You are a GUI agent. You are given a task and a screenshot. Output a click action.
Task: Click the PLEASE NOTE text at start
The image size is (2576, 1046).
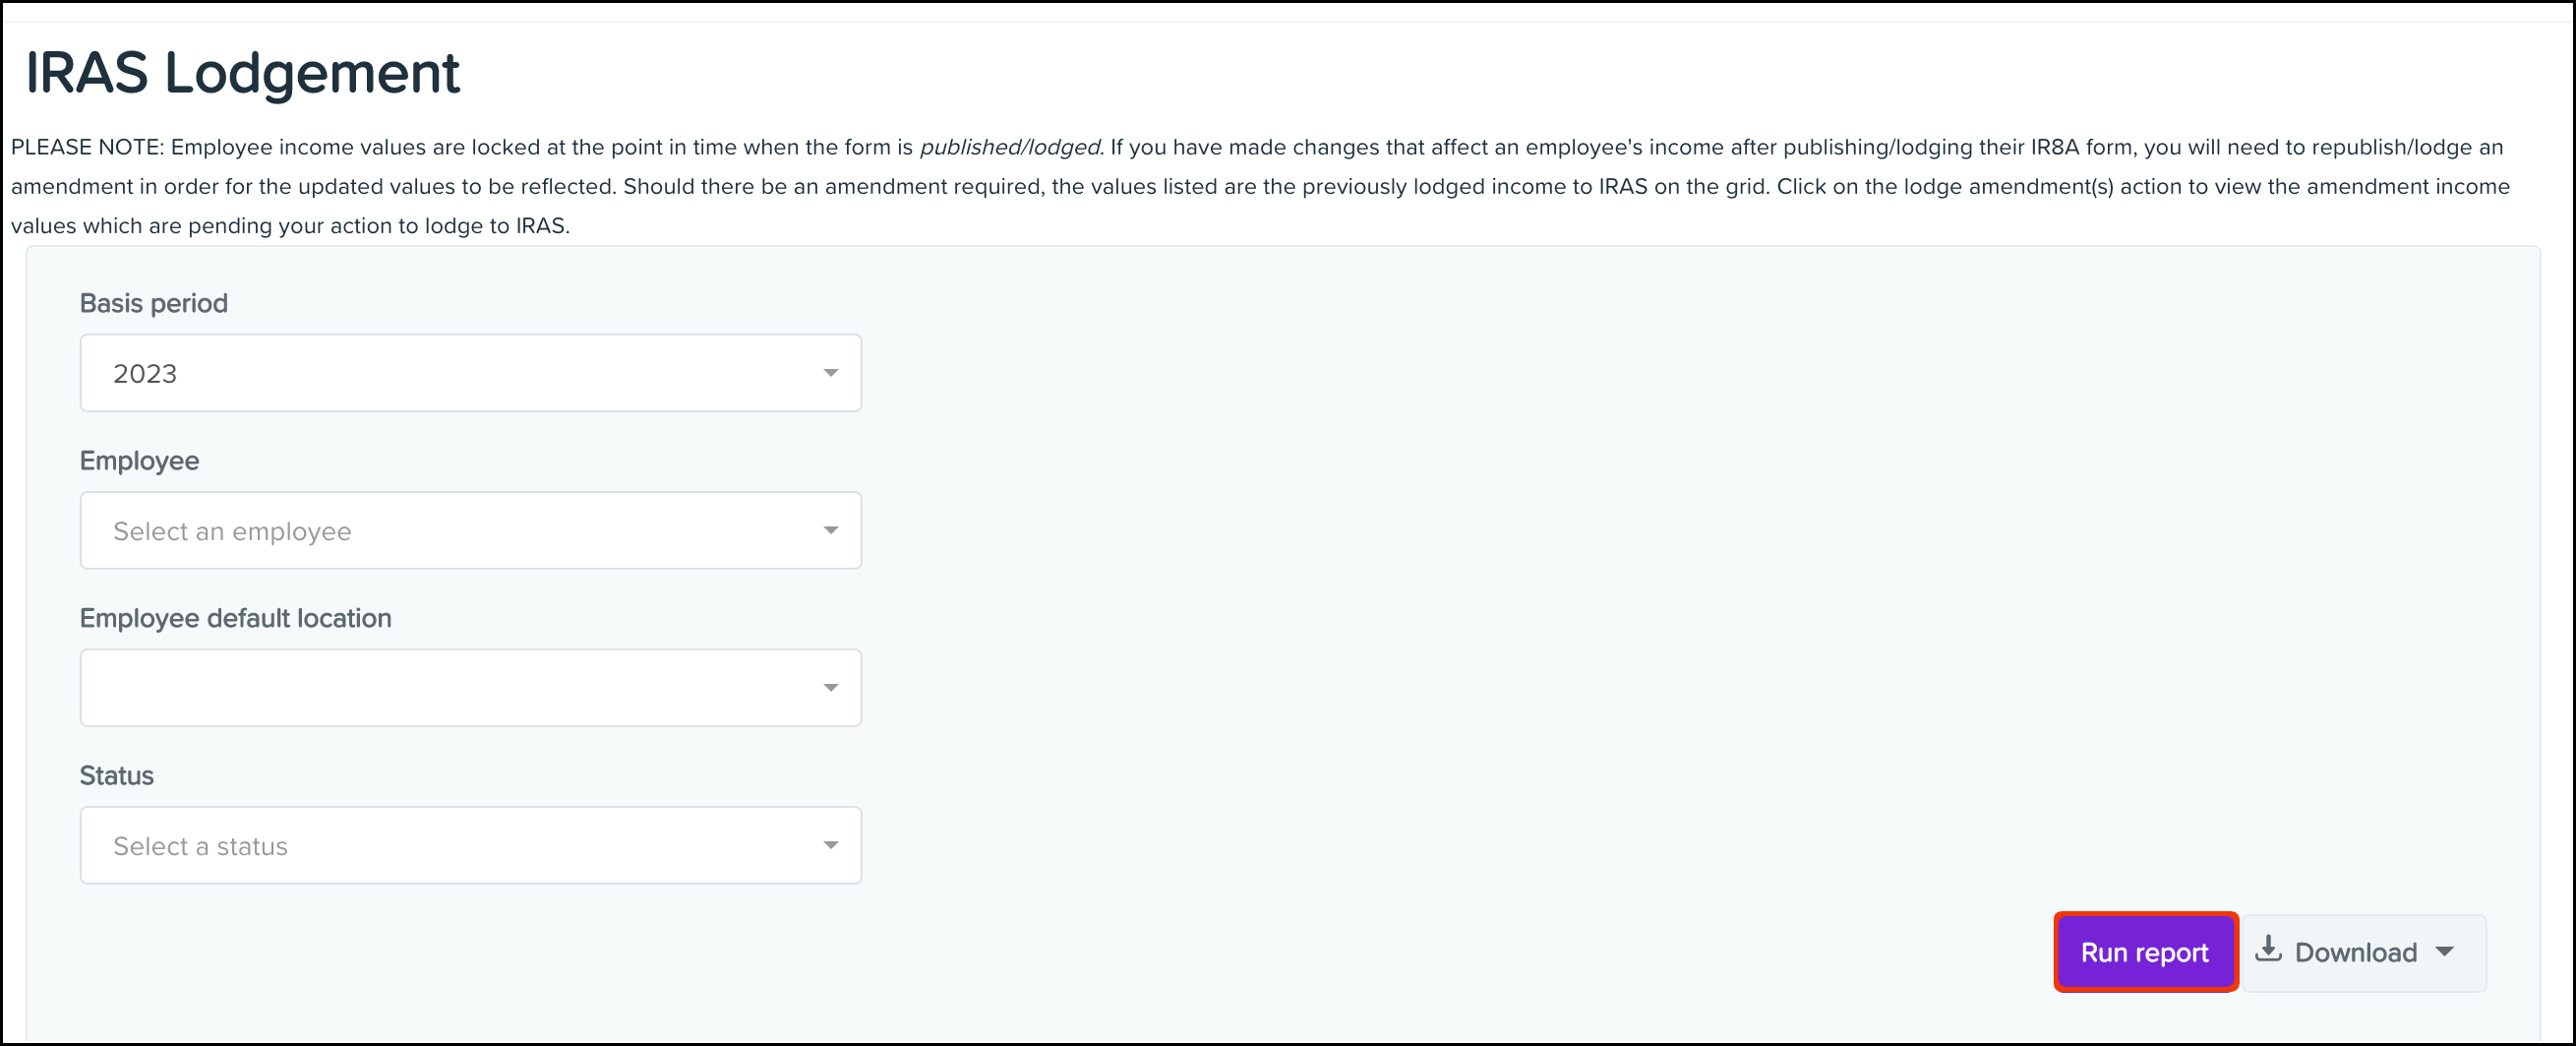point(87,147)
